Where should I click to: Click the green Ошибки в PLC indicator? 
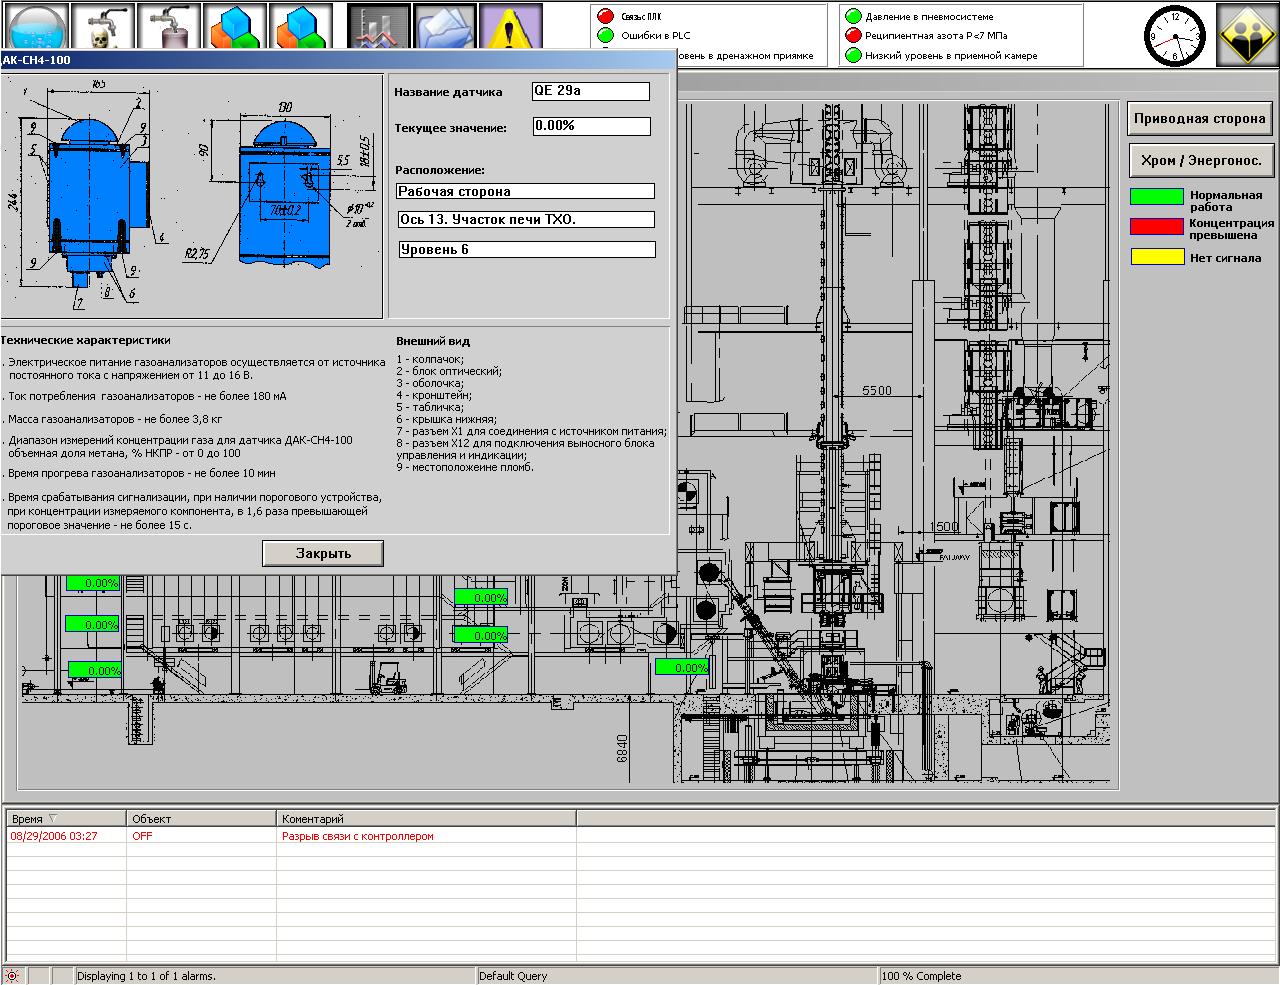(605, 35)
